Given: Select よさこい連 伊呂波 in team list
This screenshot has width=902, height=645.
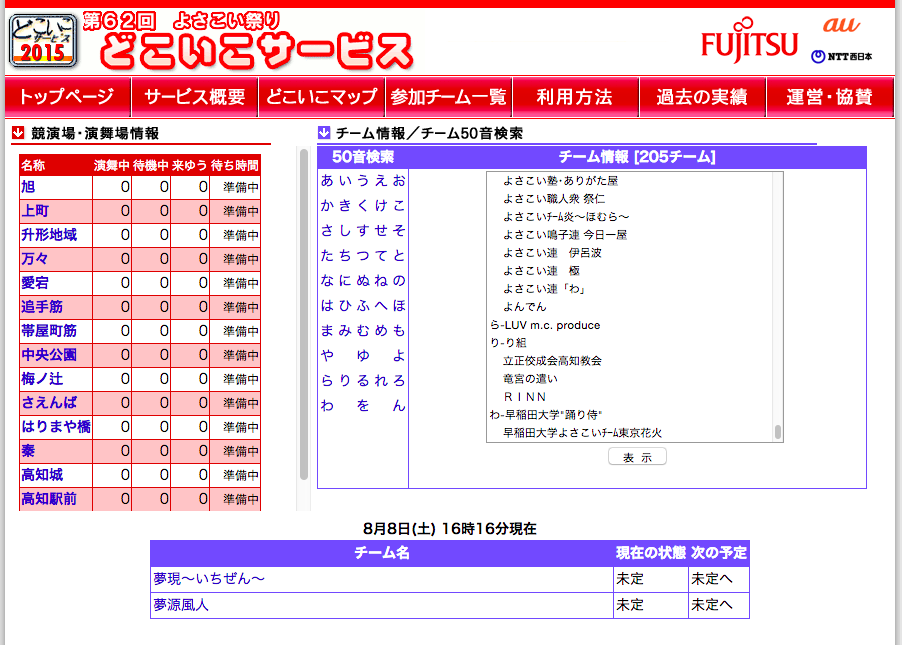Looking at the screenshot, I should click(552, 253).
